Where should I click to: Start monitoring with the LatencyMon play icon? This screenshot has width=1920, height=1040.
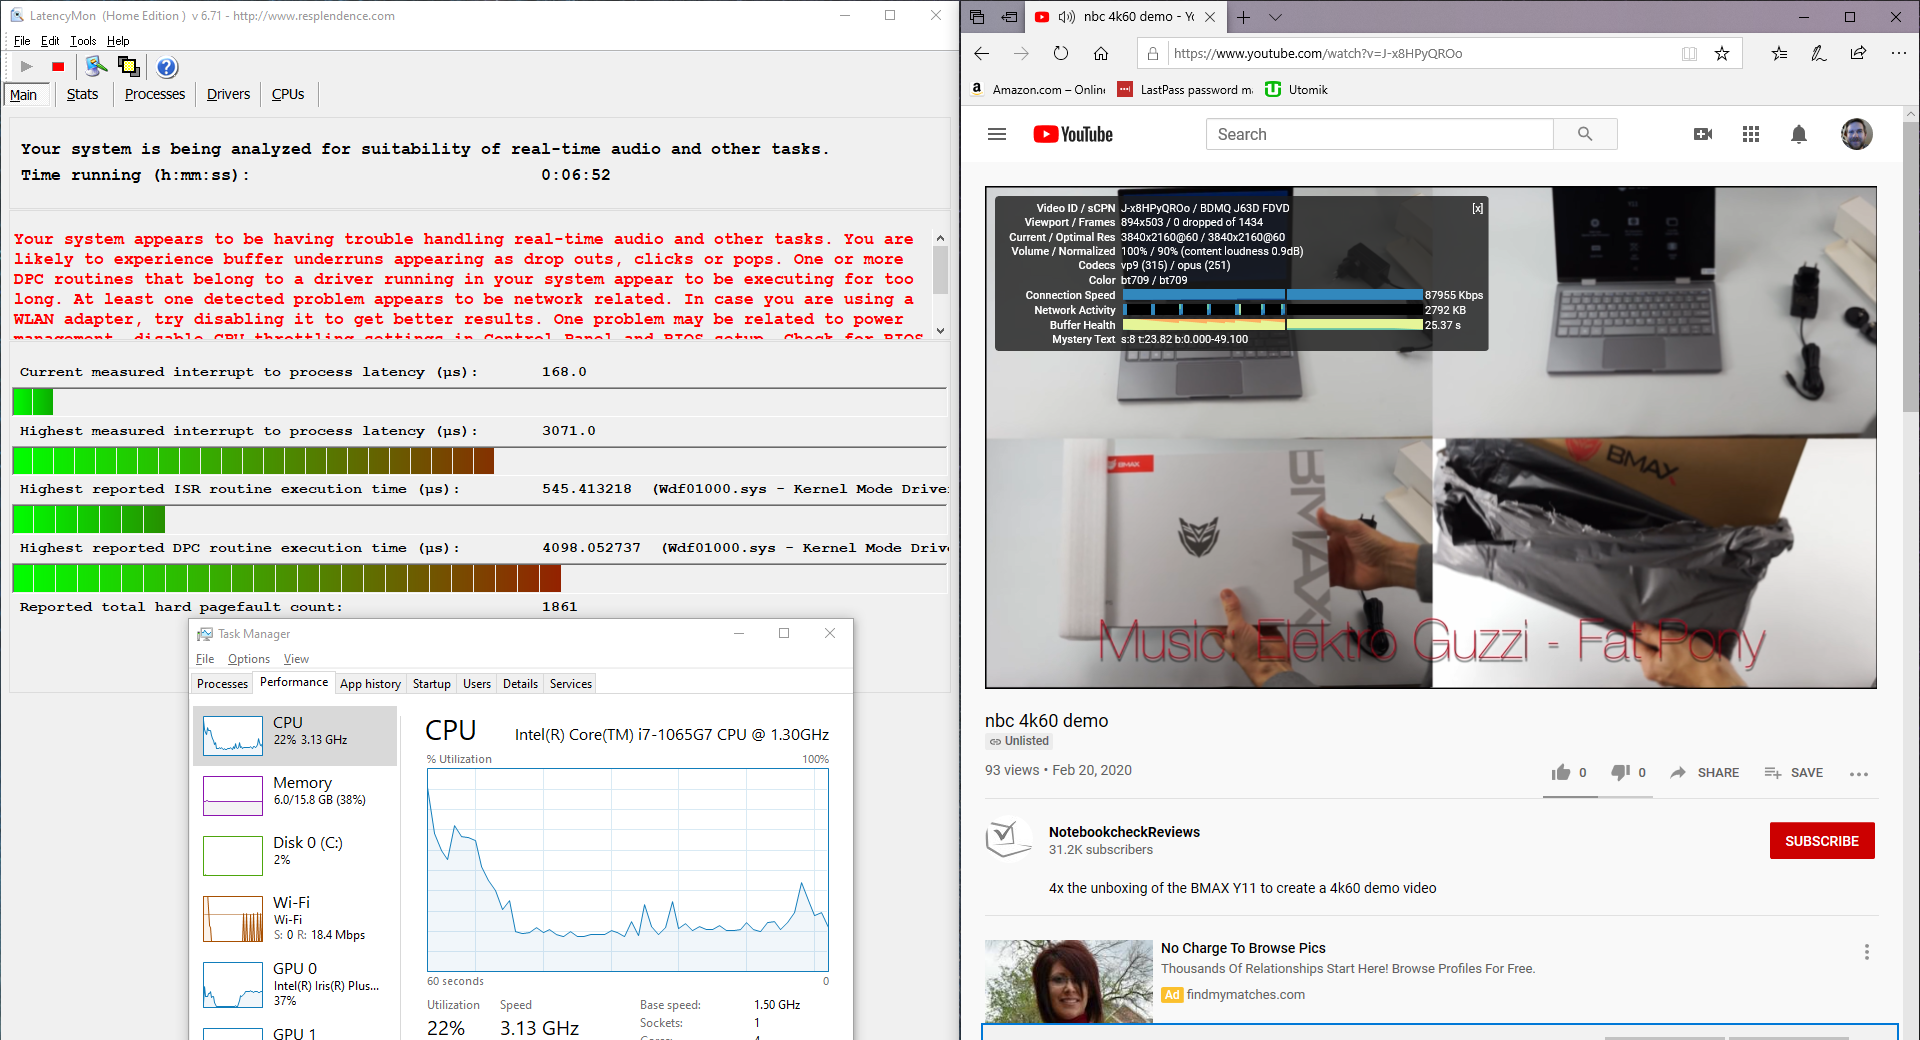[x=27, y=67]
